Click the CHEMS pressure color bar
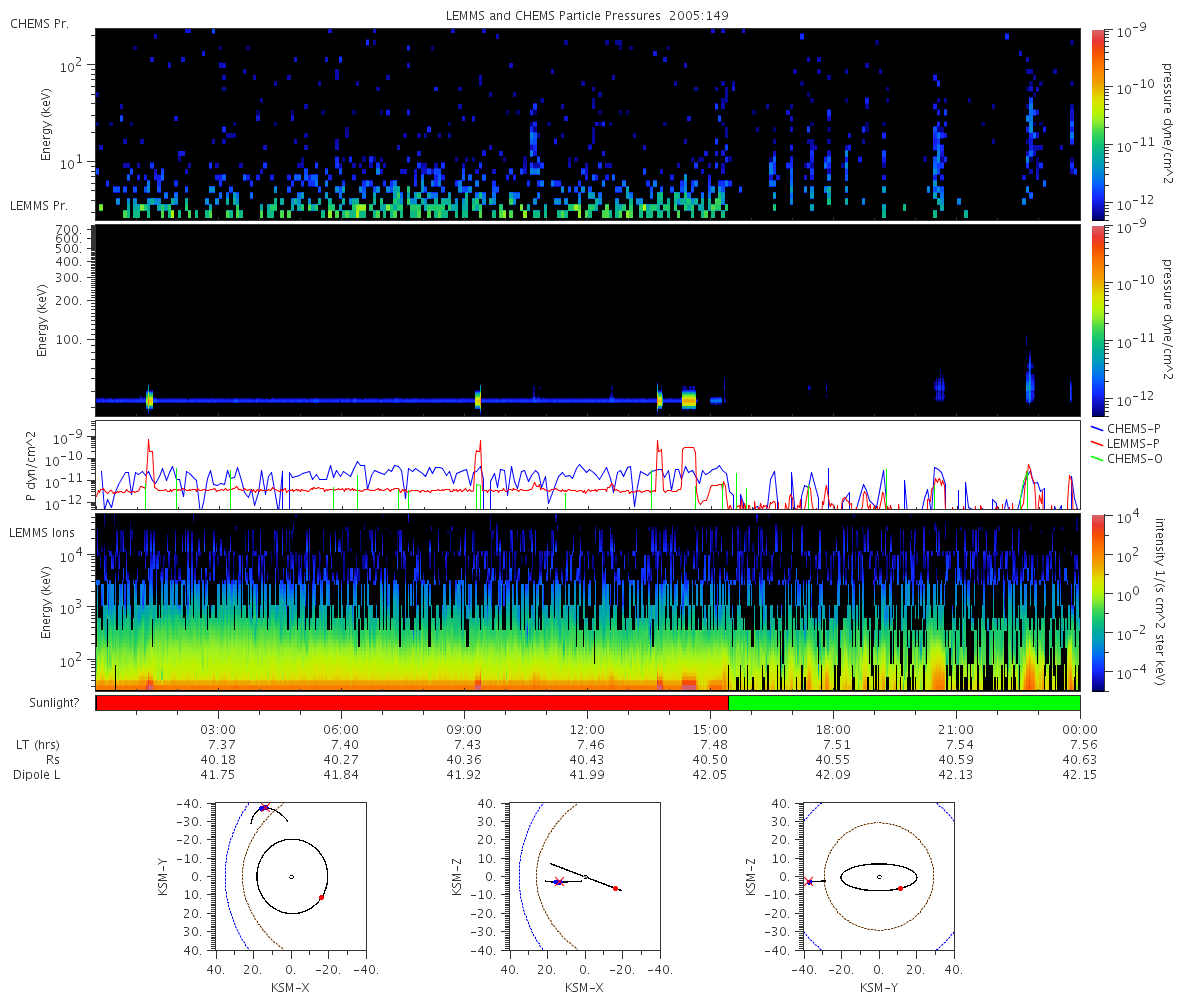 pos(1098,124)
